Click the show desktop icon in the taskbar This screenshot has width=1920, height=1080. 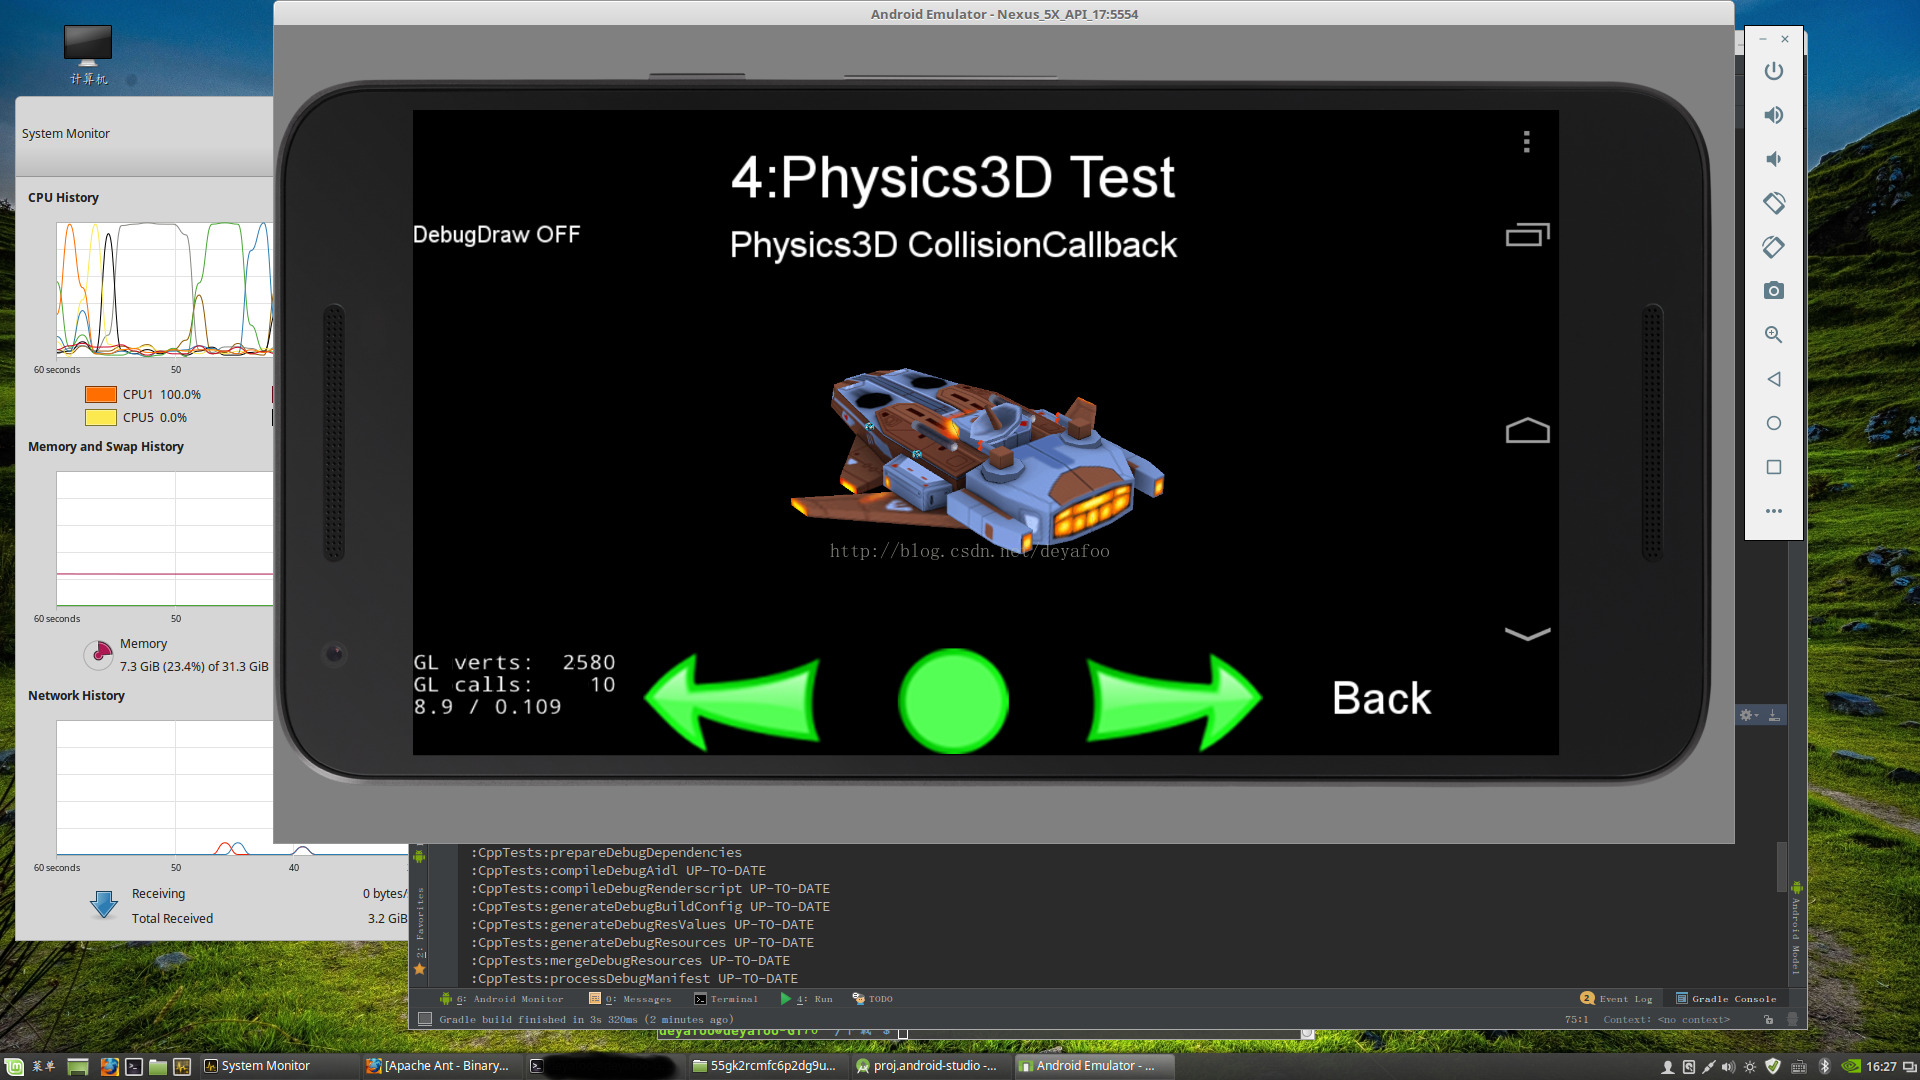(78, 1067)
